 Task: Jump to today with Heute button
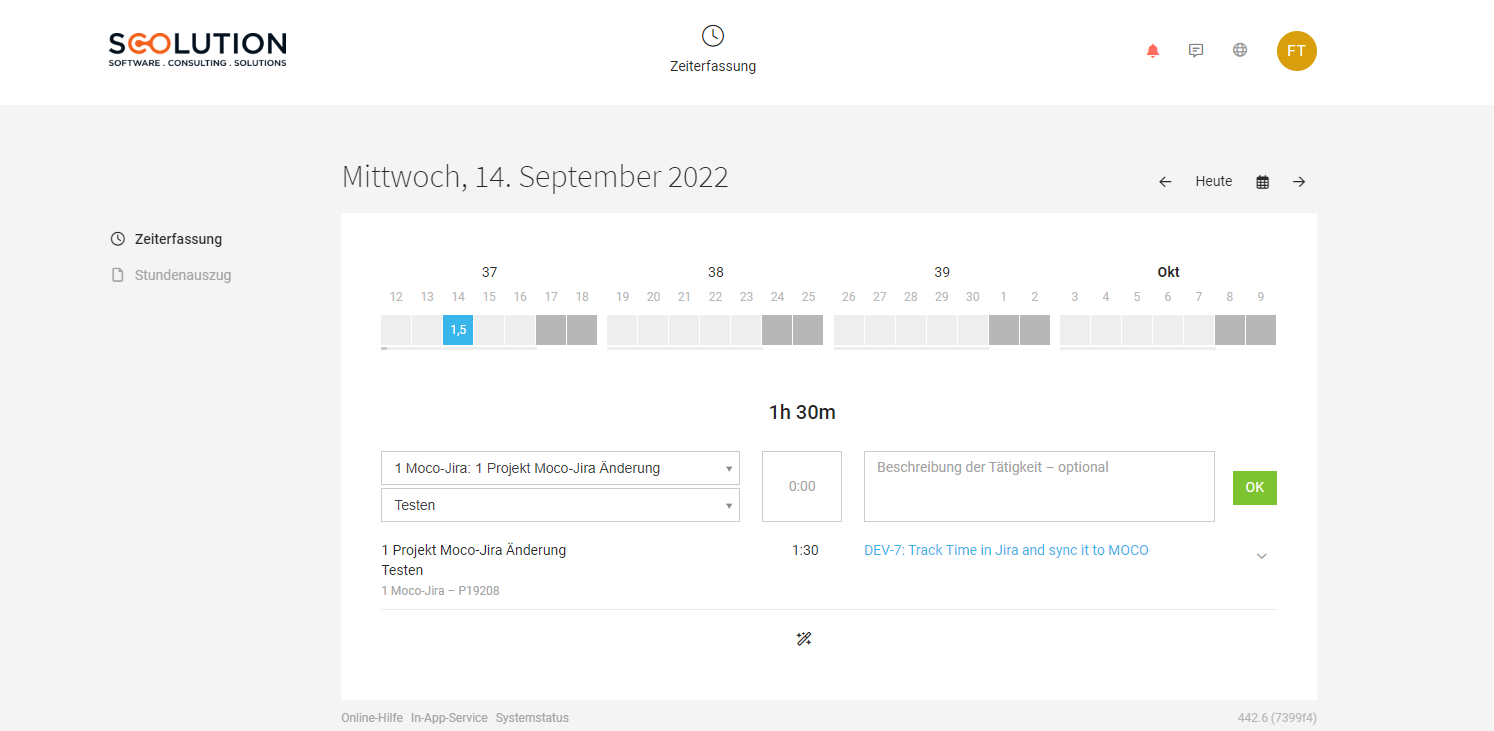coord(1214,182)
